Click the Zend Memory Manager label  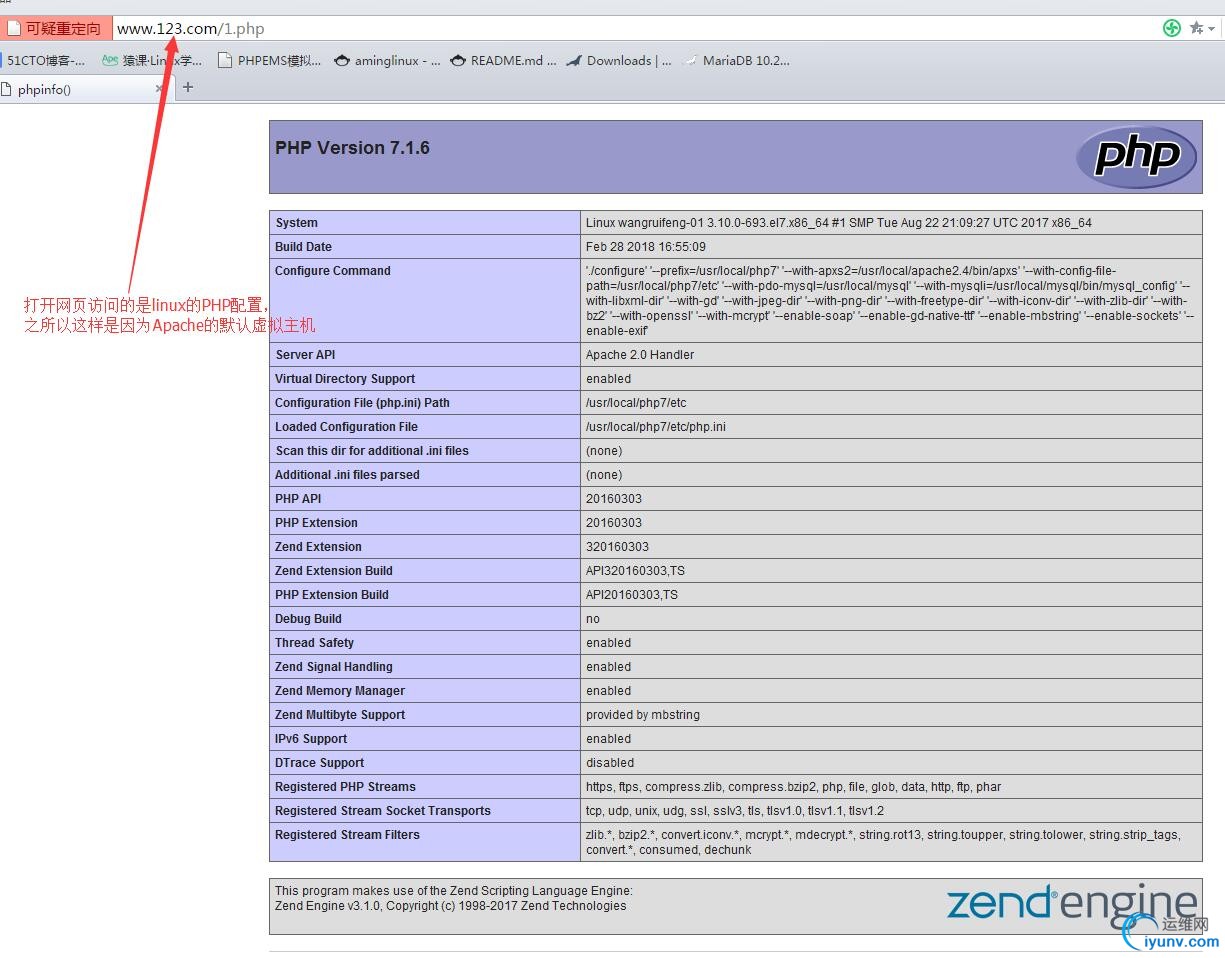pyautogui.click(x=340, y=691)
